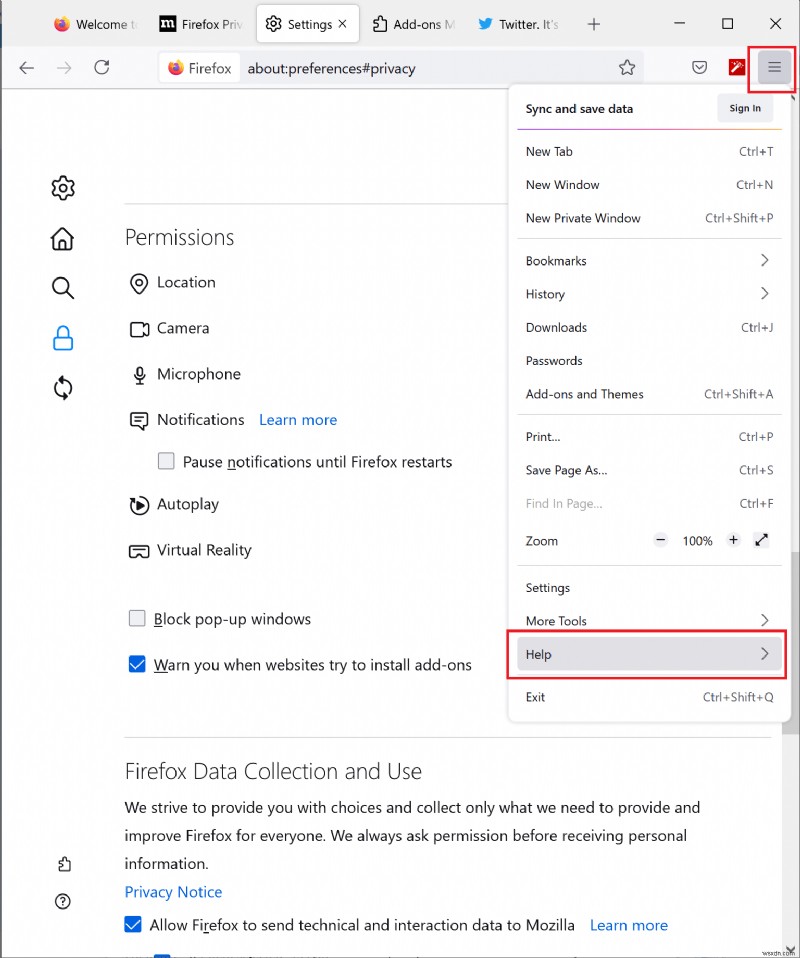Increase zoom with the plus button
This screenshot has width=800, height=958.
point(733,540)
